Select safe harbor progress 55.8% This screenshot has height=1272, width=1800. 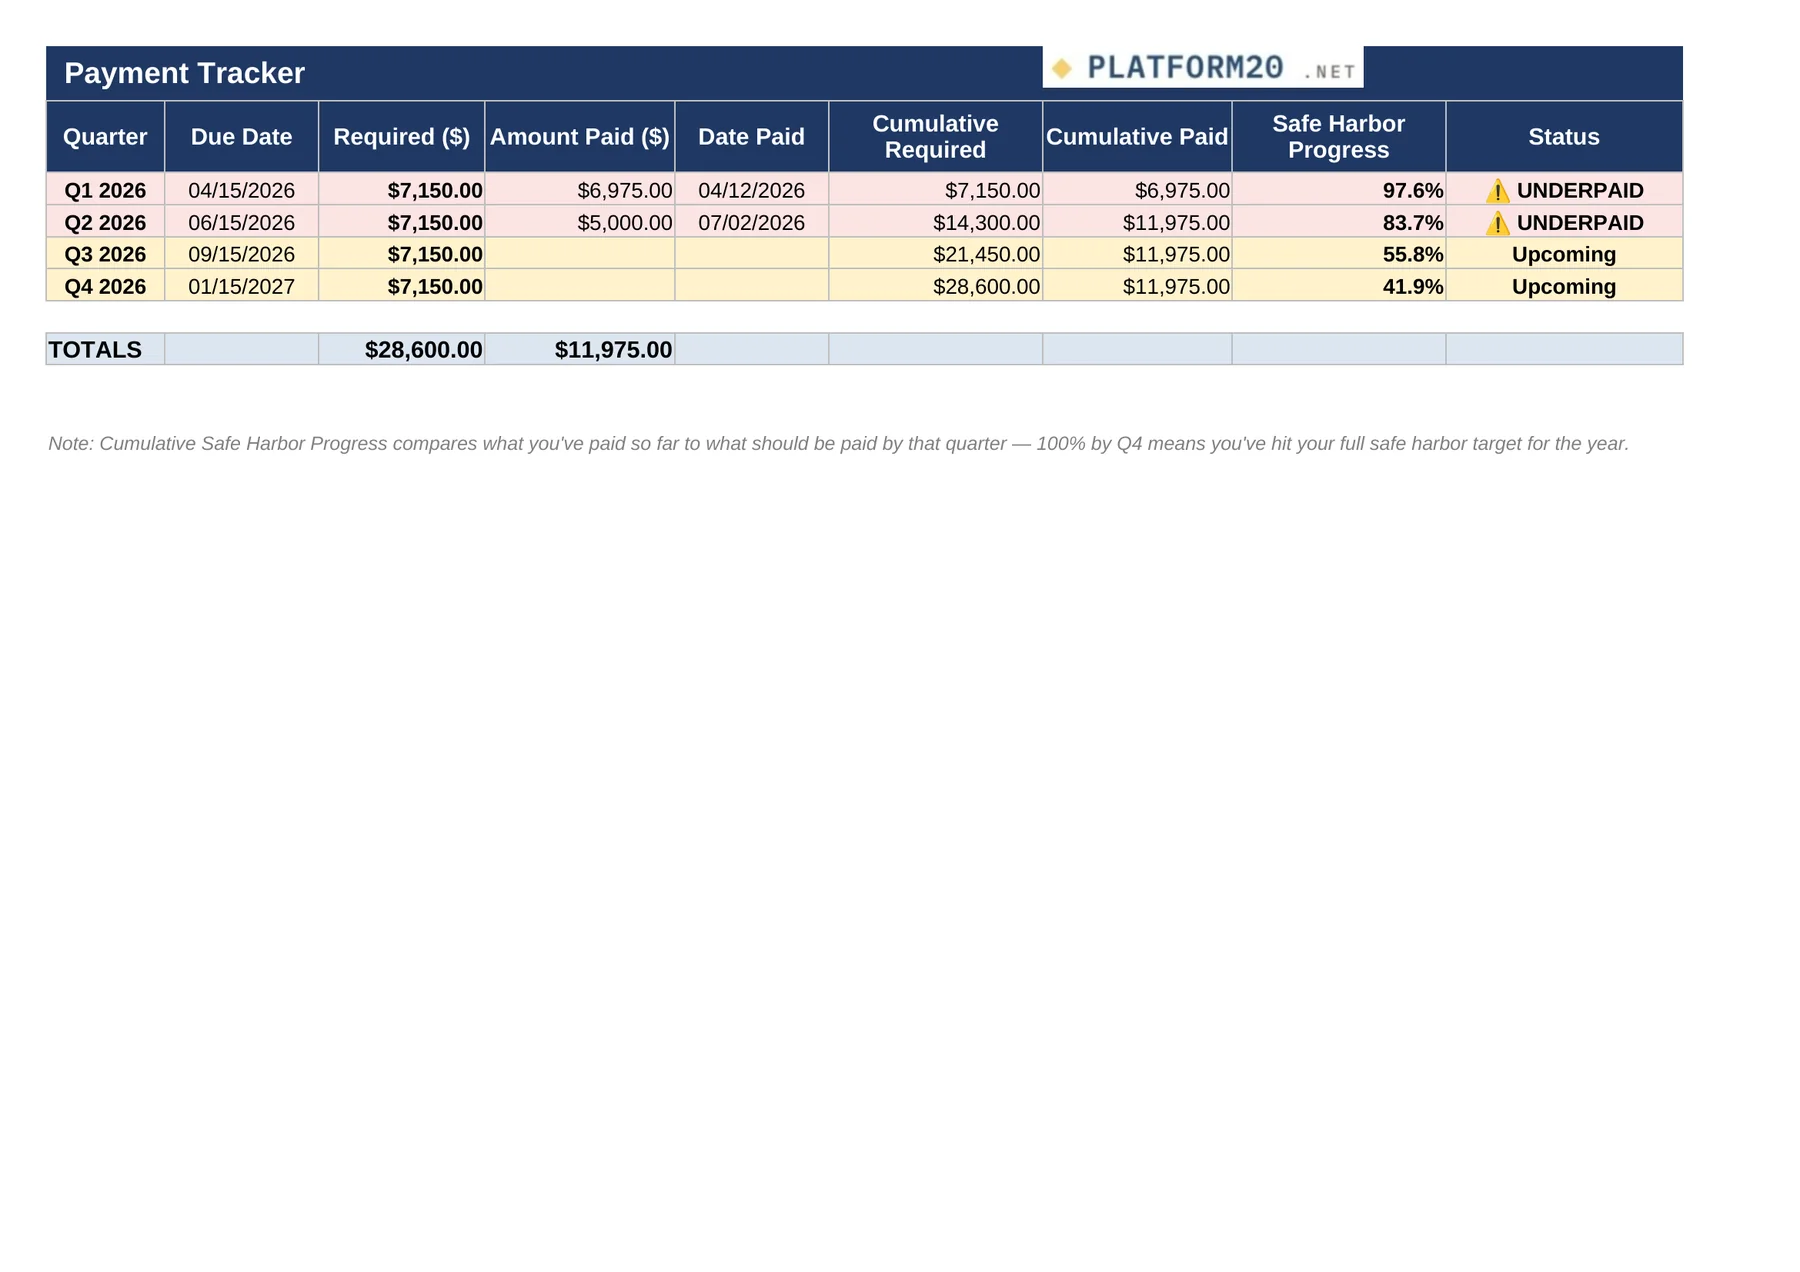pyautogui.click(x=1338, y=254)
